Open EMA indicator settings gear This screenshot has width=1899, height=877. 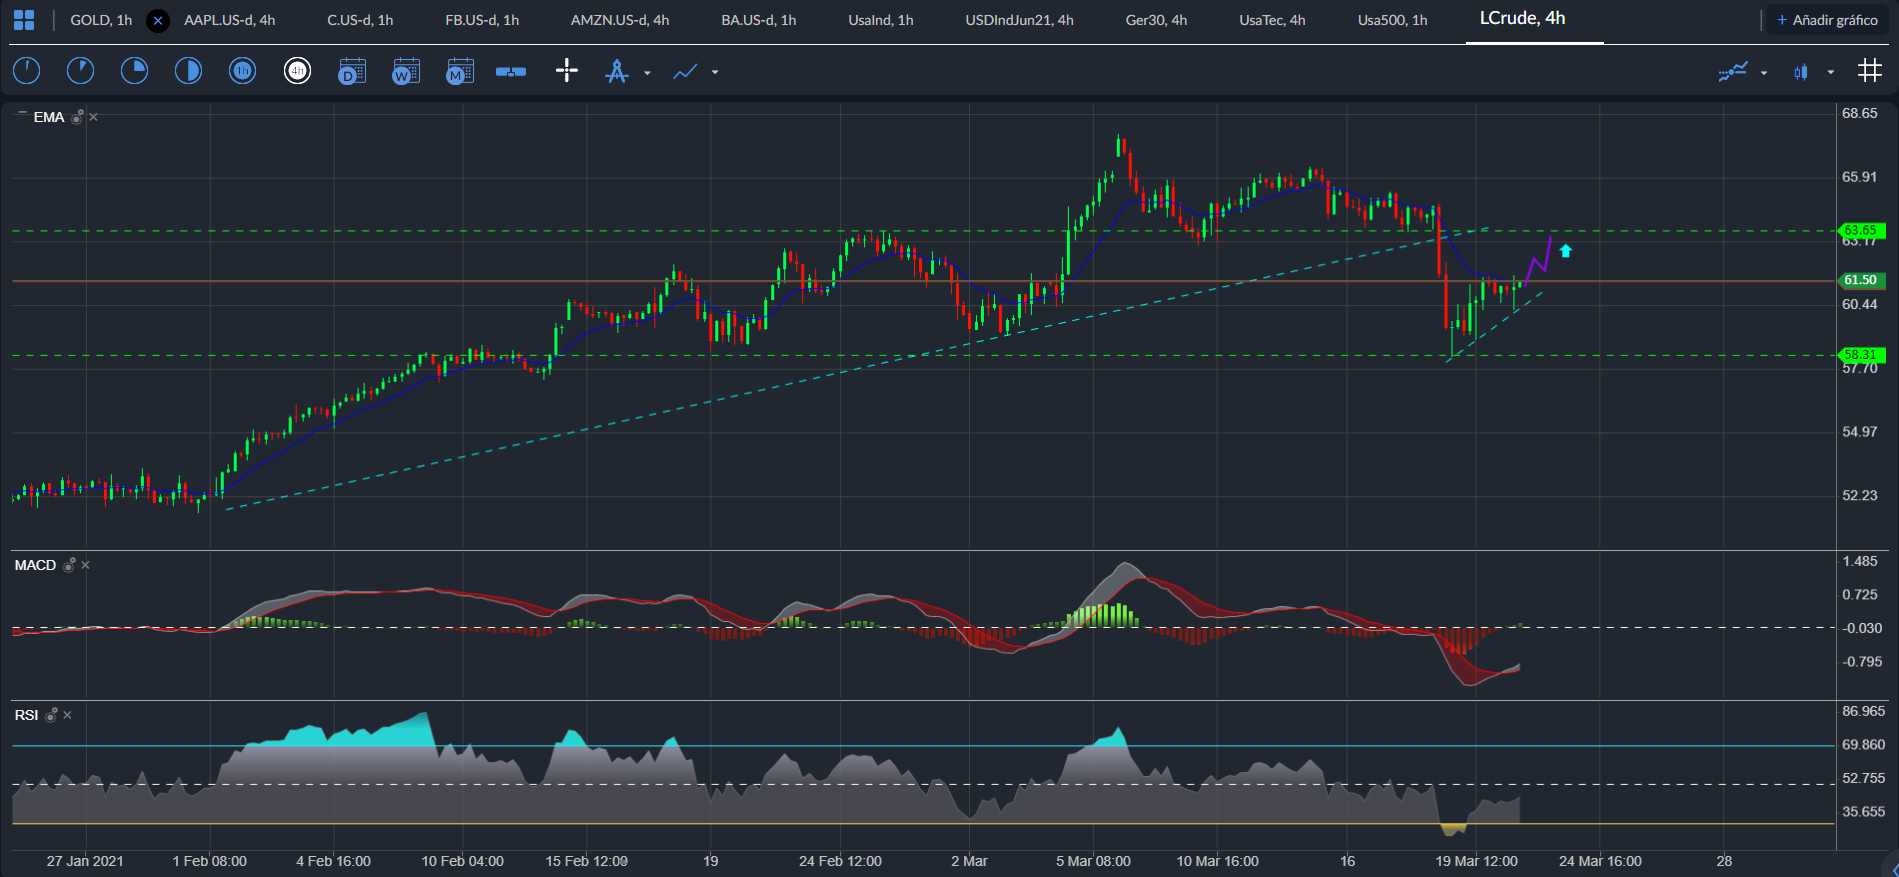[x=77, y=117]
